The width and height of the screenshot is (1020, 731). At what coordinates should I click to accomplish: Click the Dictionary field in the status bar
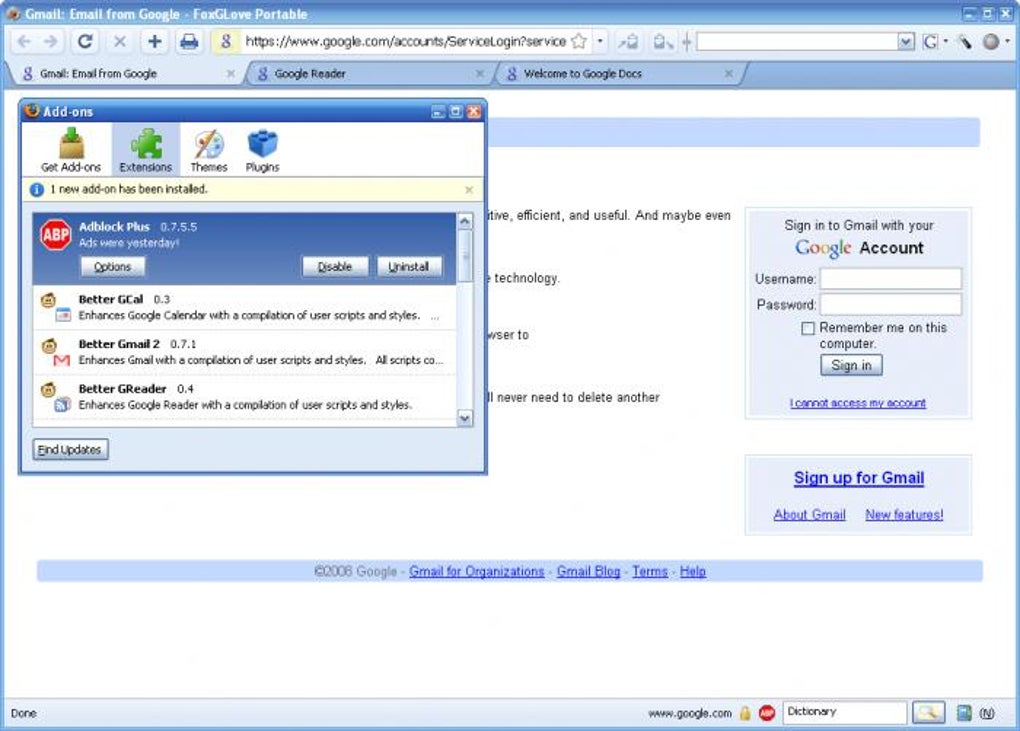(x=844, y=713)
